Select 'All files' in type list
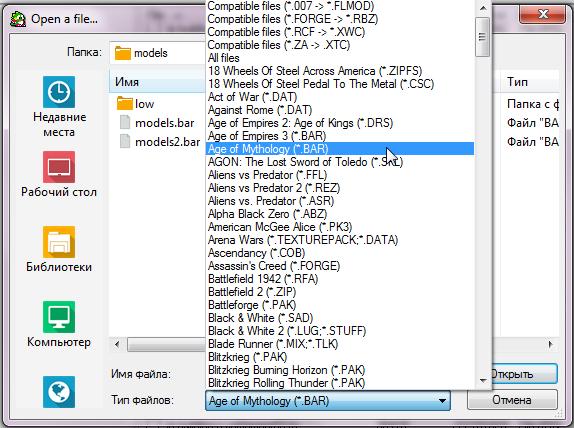This screenshot has height=428, width=574. point(340,58)
